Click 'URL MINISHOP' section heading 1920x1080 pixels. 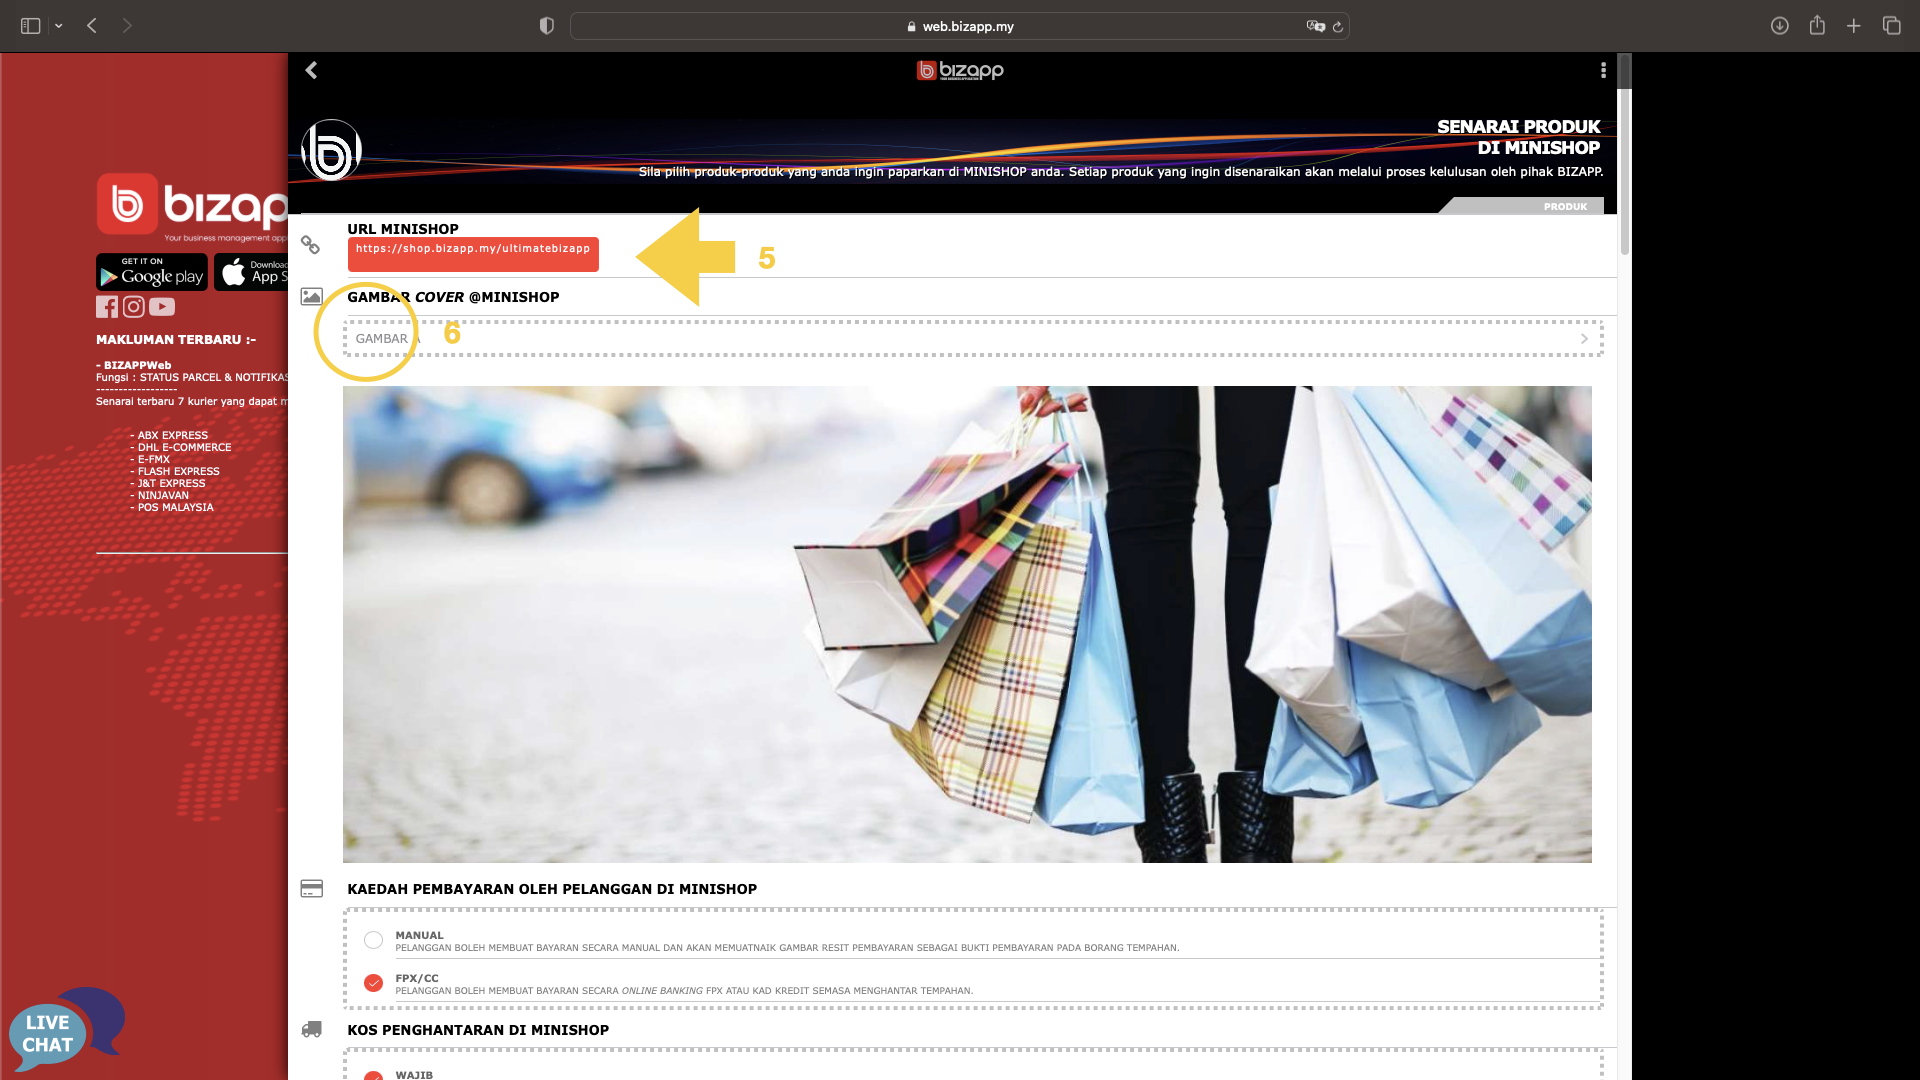click(403, 229)
